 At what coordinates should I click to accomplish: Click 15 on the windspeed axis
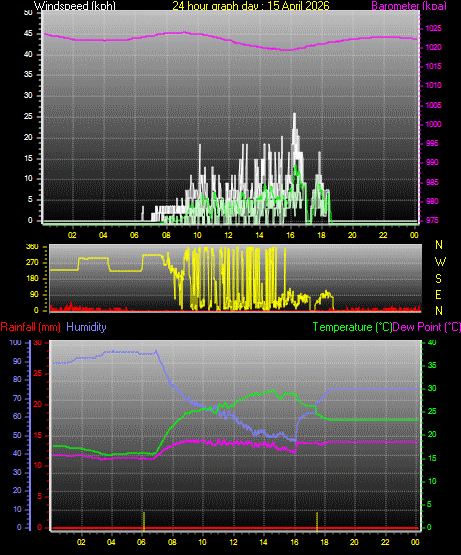(x=28, y=158)
